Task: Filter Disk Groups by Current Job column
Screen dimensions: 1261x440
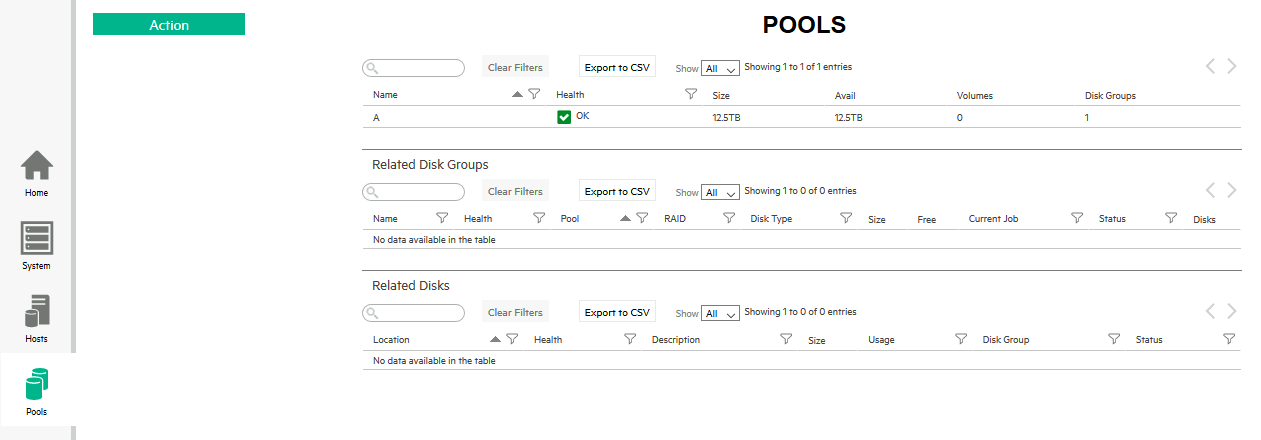Action: tap(1077, 217)
